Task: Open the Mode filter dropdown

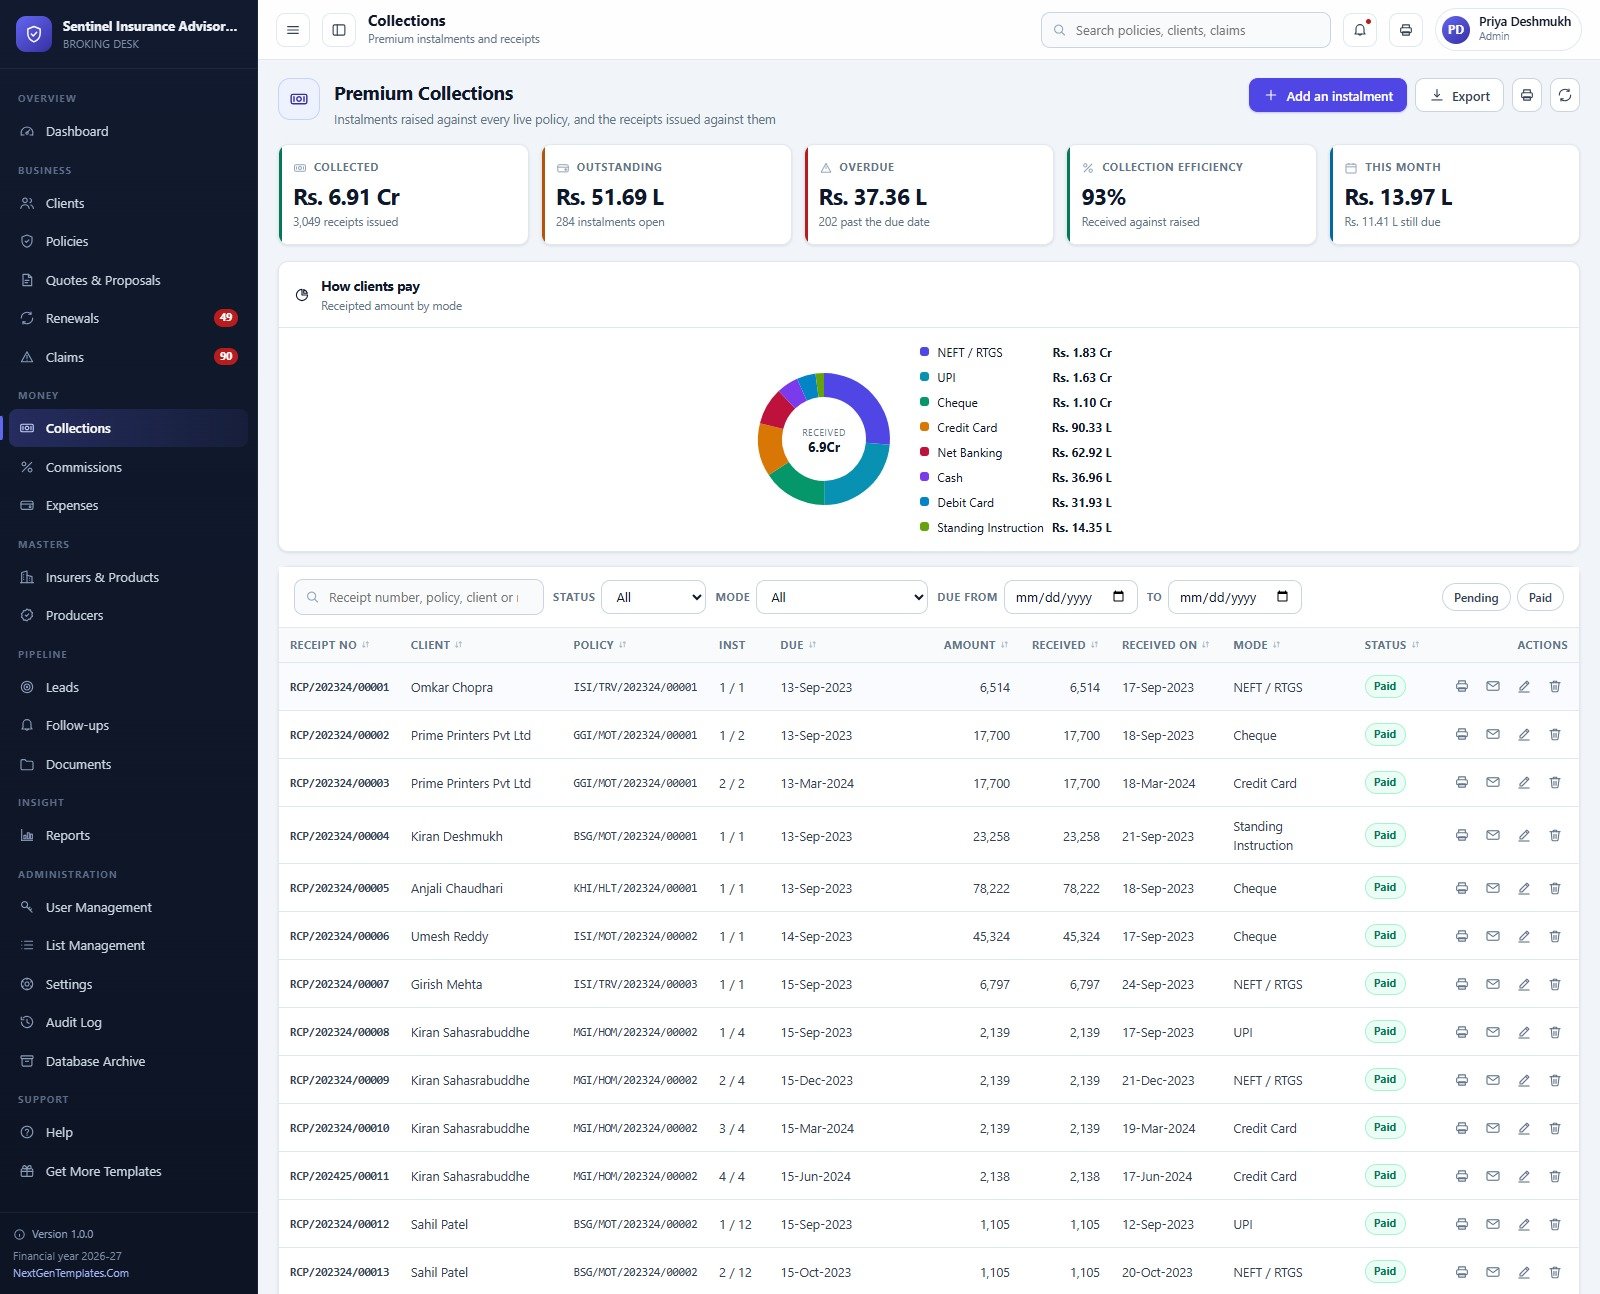Action: coord(842,597)
